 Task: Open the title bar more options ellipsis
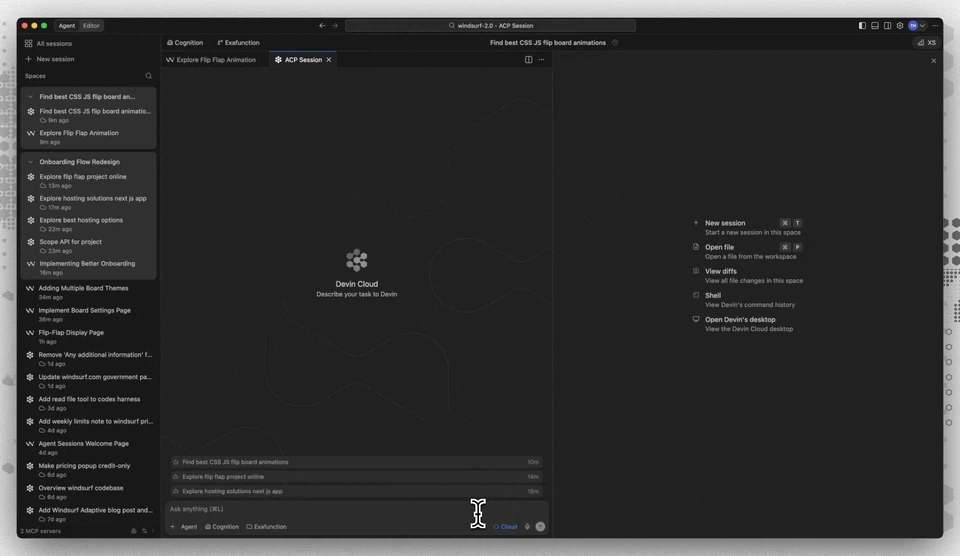point(935,26)
